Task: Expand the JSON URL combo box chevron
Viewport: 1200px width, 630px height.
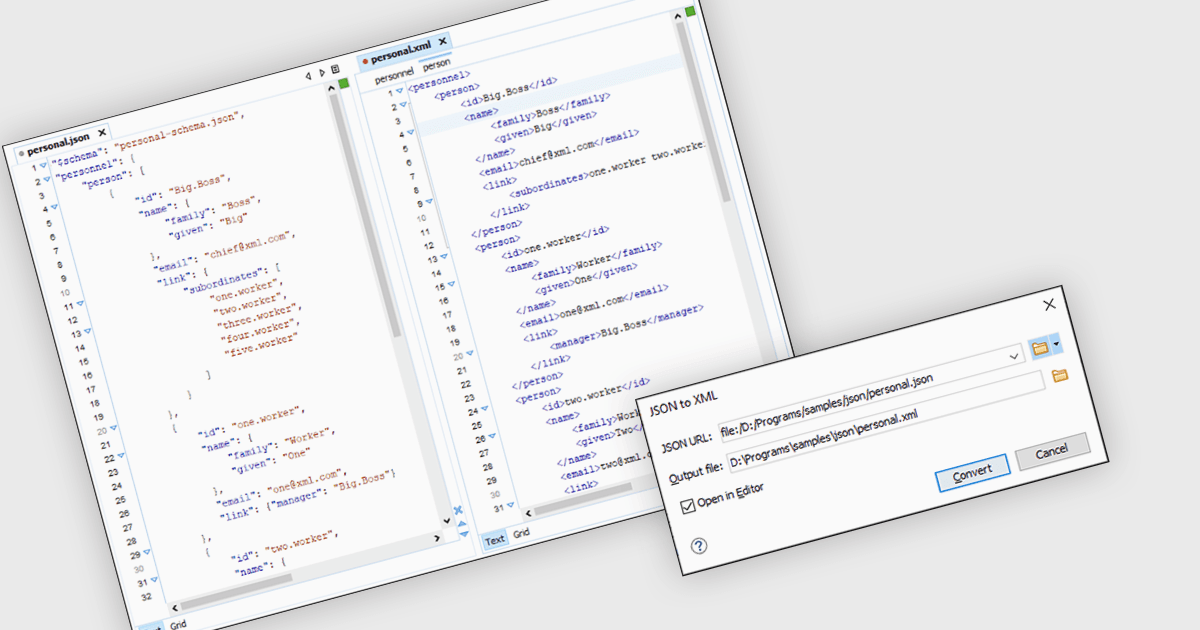Action: pyautogui.click(x=1016, y=354)
